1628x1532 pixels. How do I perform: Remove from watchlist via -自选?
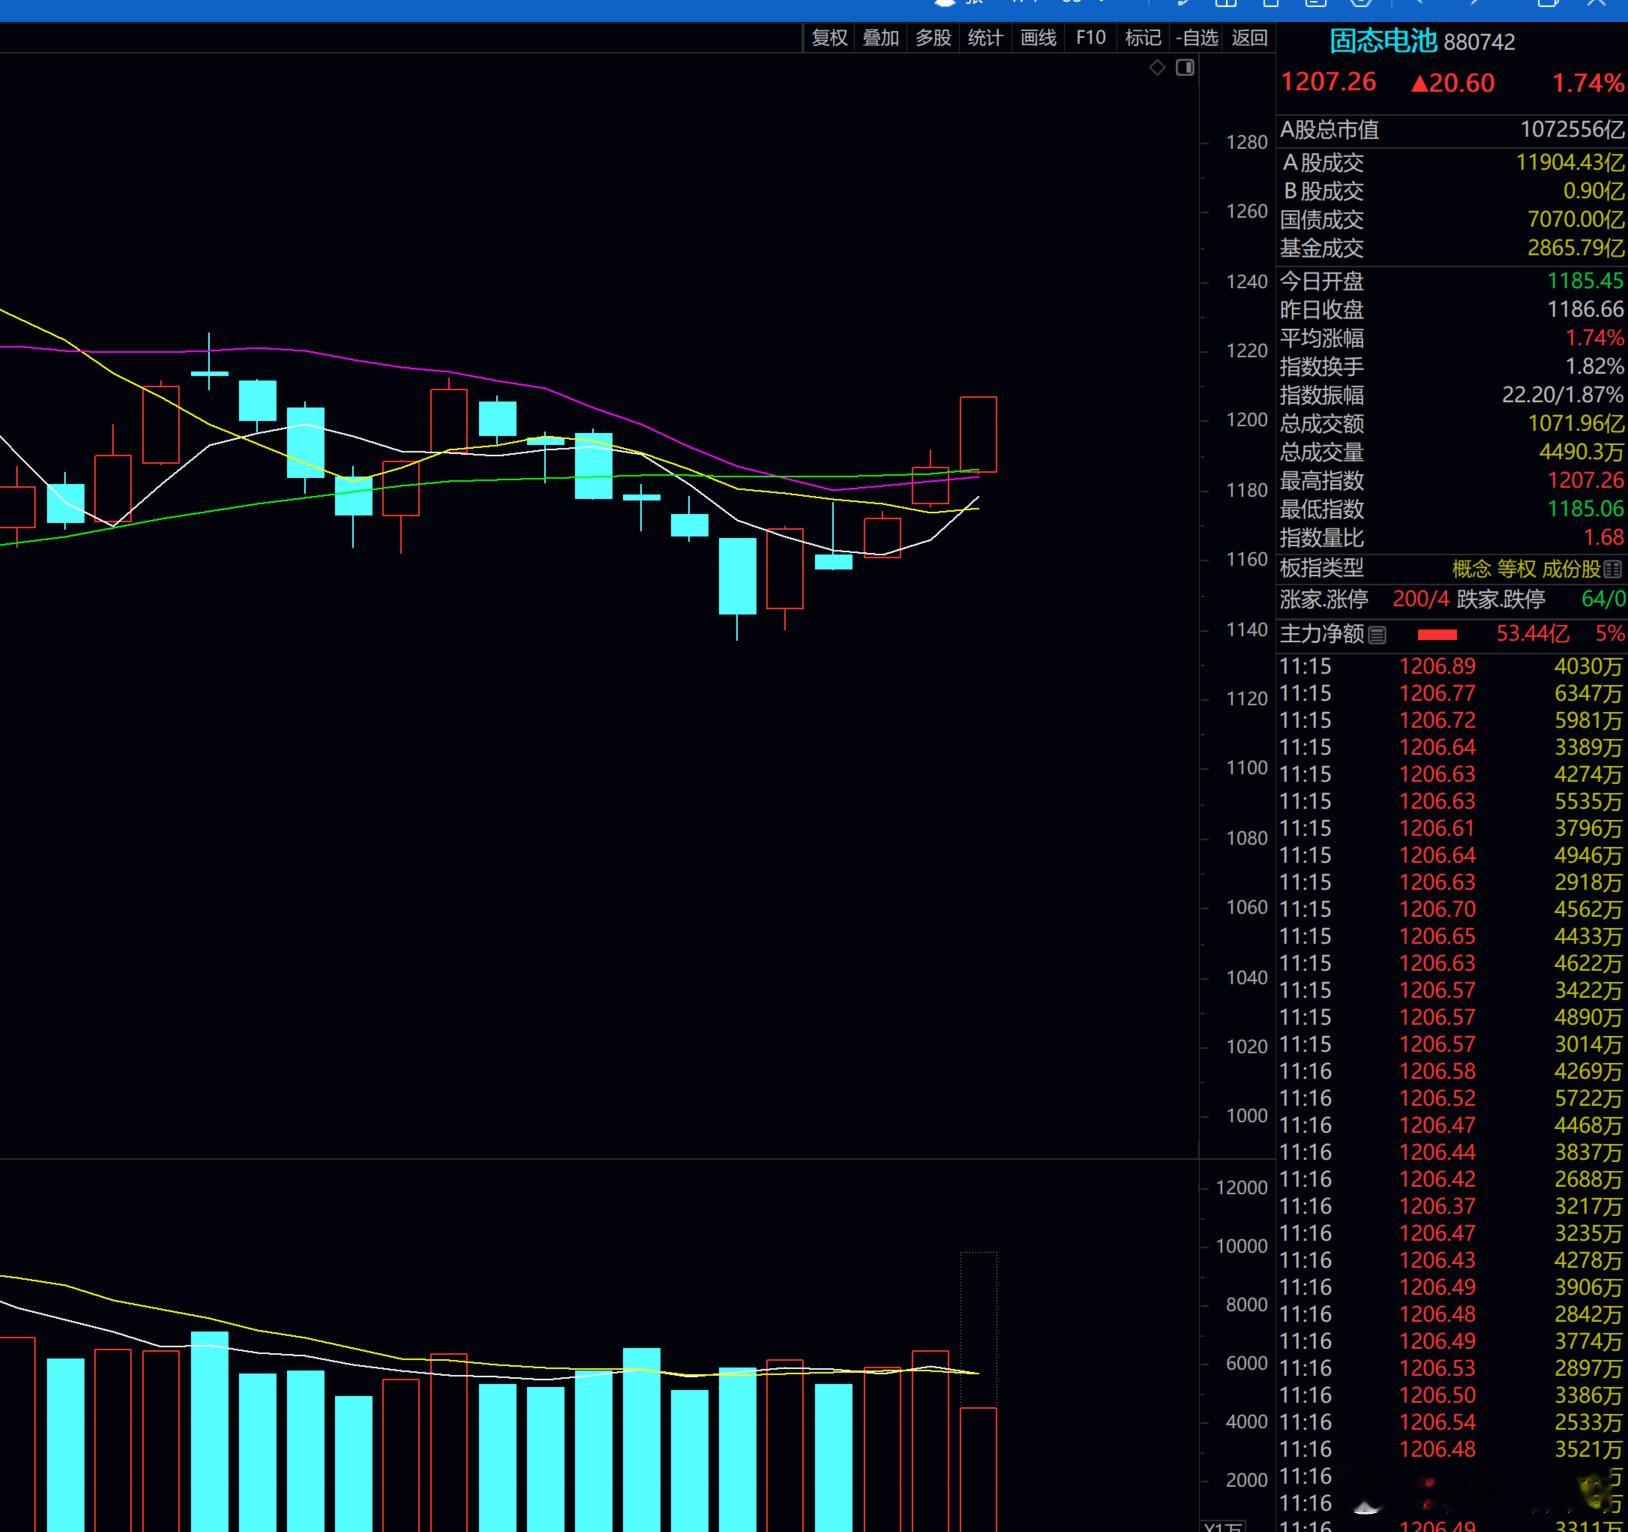click(x=1197, y=38)
